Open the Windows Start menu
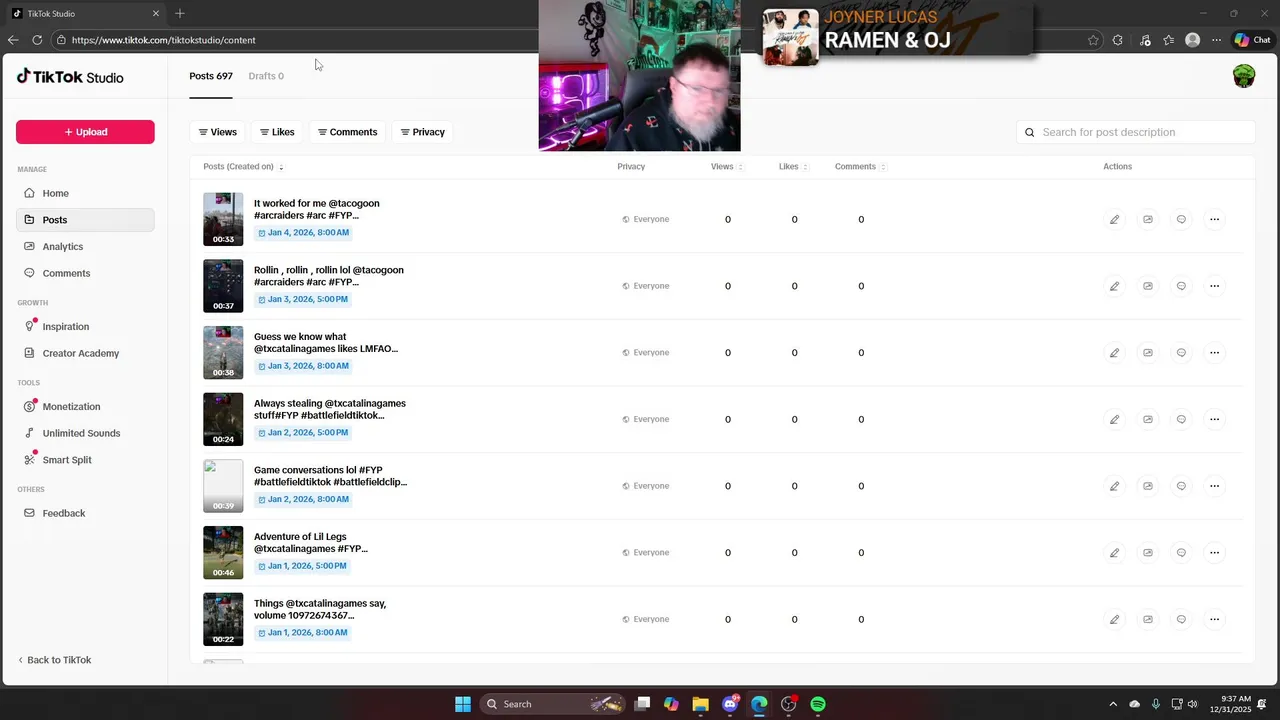The height and width of the screenshot is (720, 1280). point(463,704)
